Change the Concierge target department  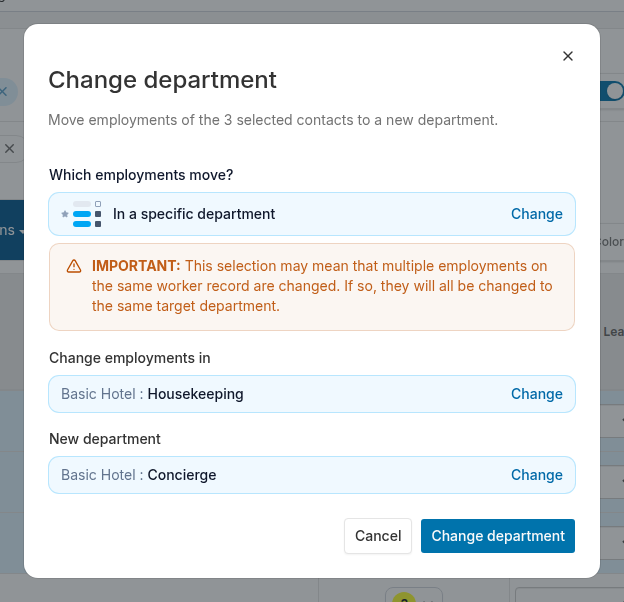pyautogui.click(x=536, y=475)
